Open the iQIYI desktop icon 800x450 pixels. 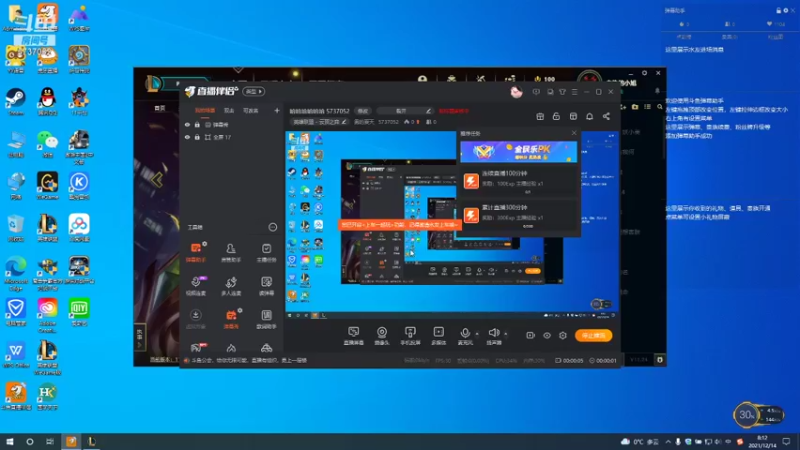coord(79,311)
